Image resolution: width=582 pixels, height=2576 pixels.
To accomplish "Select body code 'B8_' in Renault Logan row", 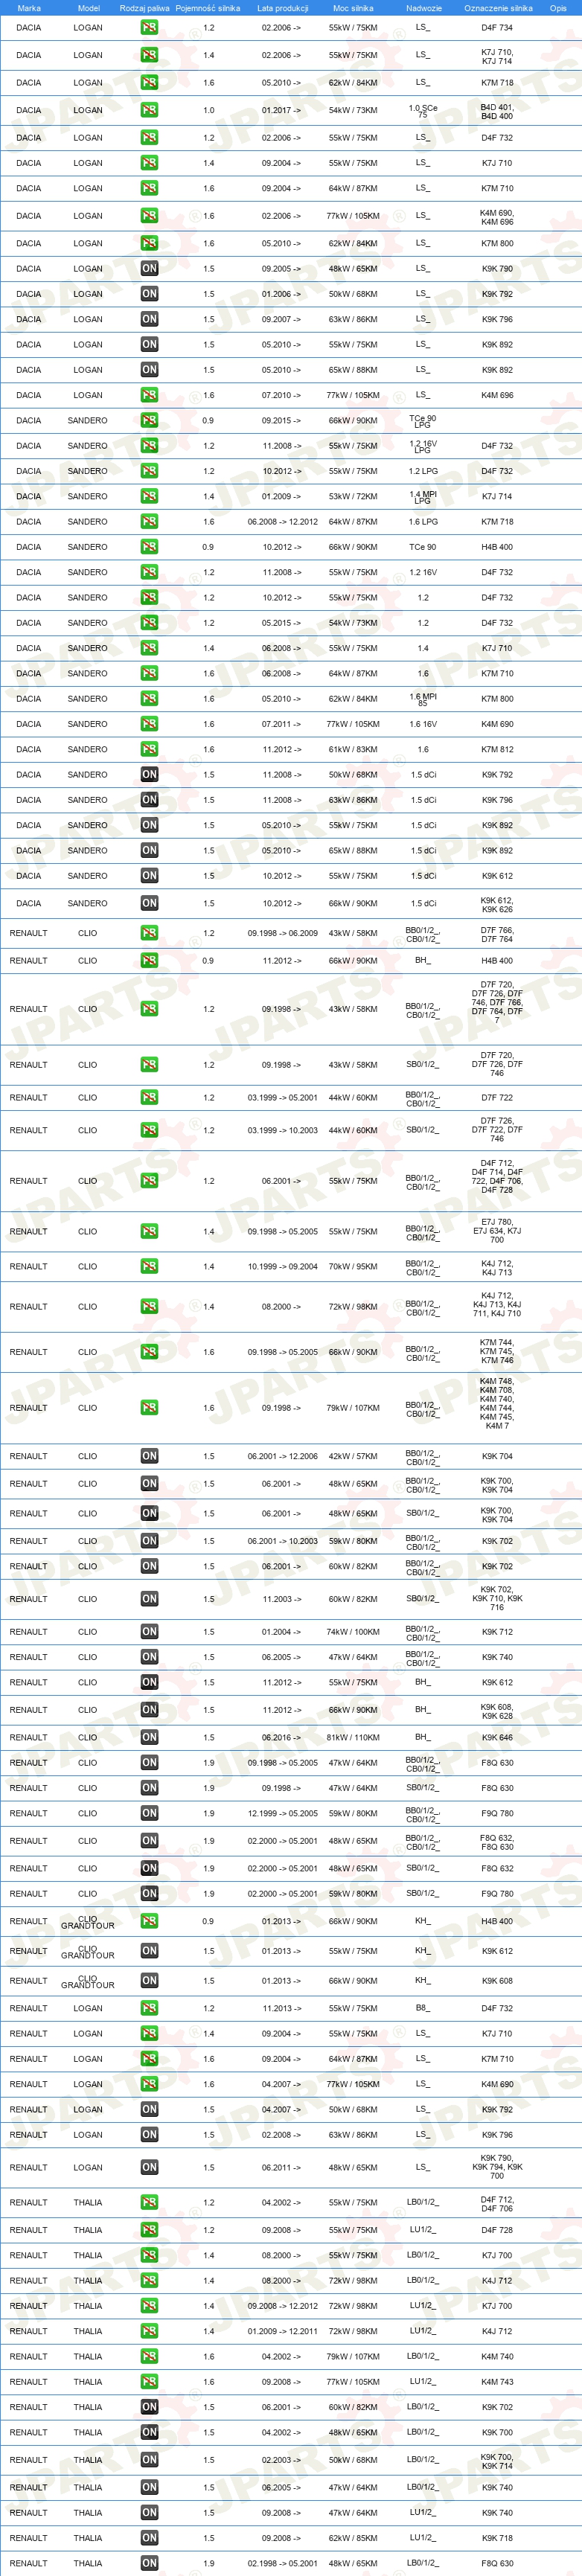I will pos(422,2007).
